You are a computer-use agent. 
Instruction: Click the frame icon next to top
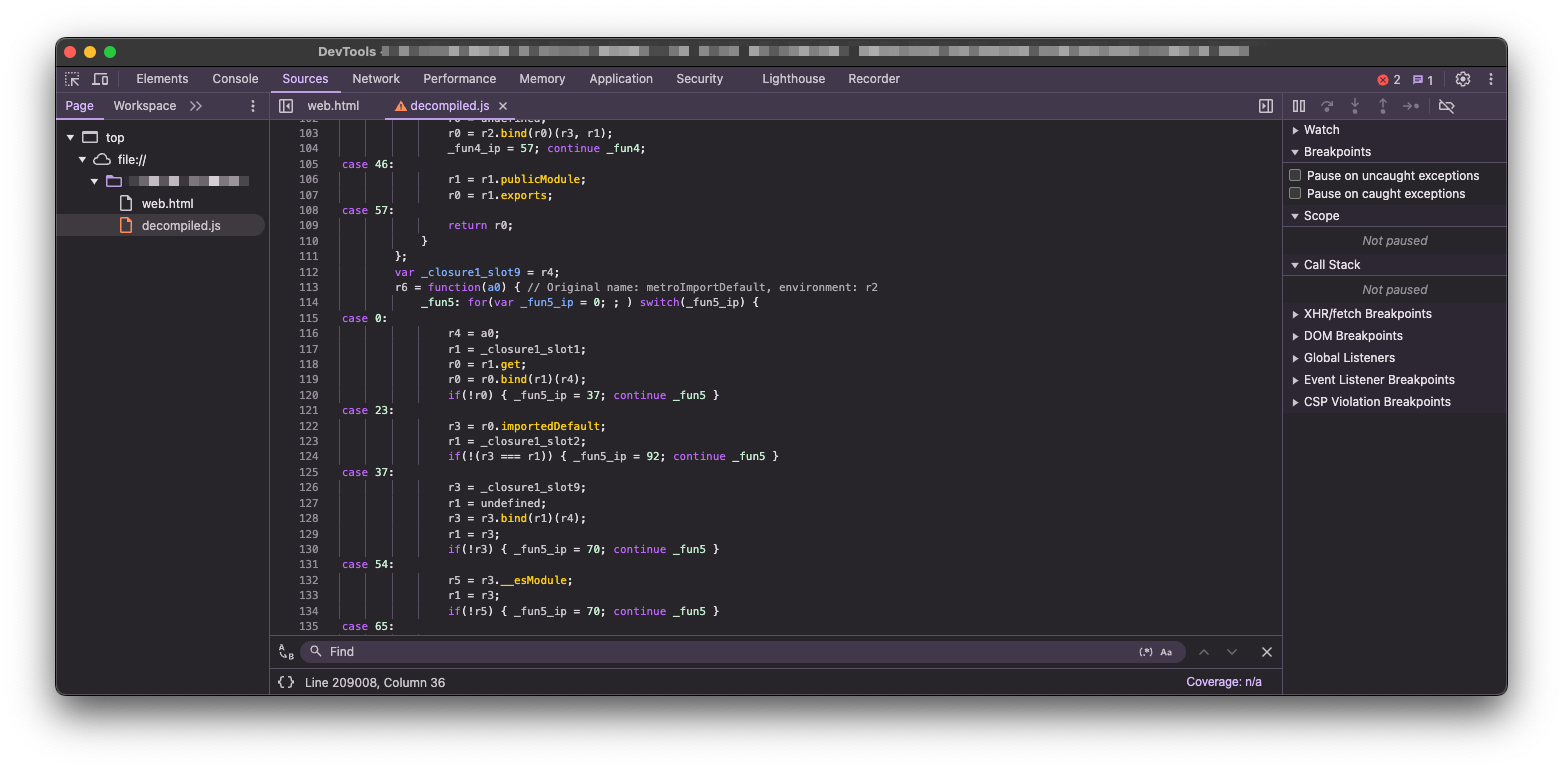click(90, 138)
